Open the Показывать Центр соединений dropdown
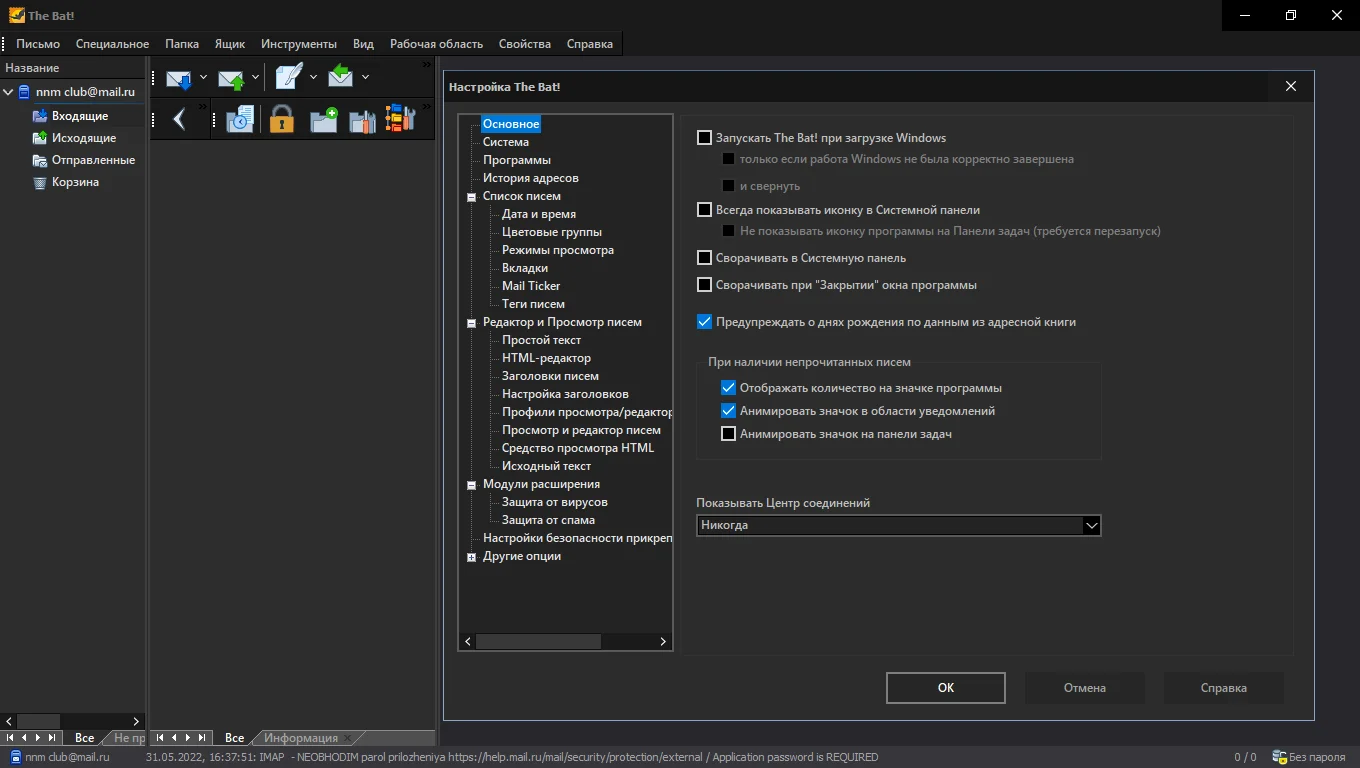Image resolution: width=1360 pixels, height=768 pixels. 1091,525
